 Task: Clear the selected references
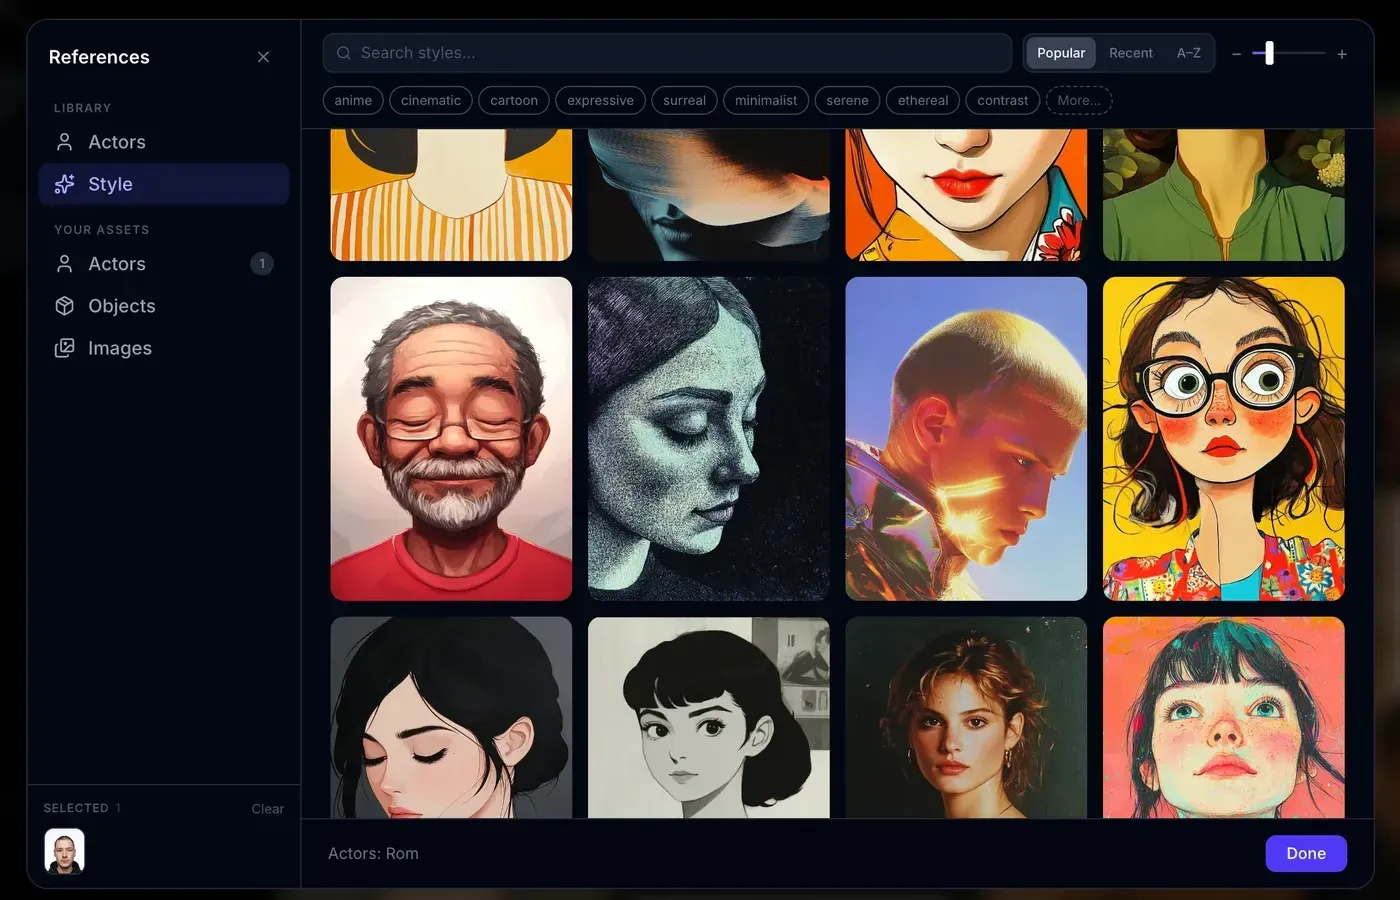click(x=267, y=808)
